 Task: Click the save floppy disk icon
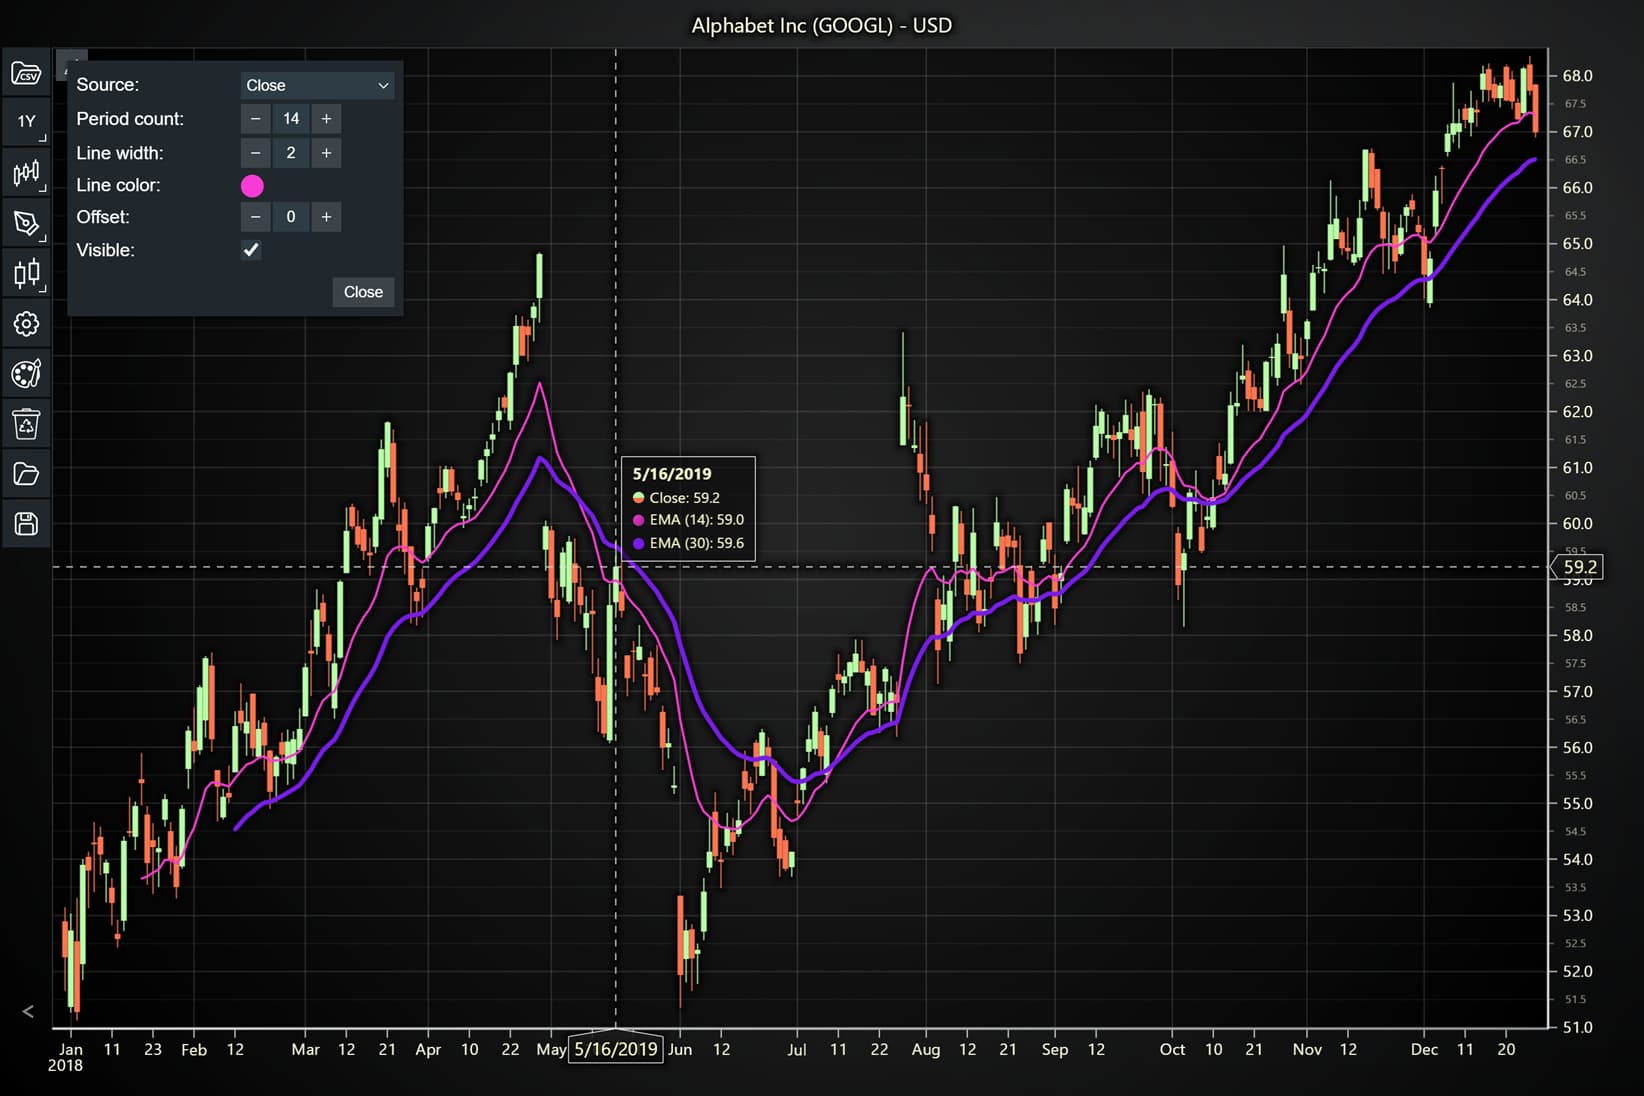(26, 524)
